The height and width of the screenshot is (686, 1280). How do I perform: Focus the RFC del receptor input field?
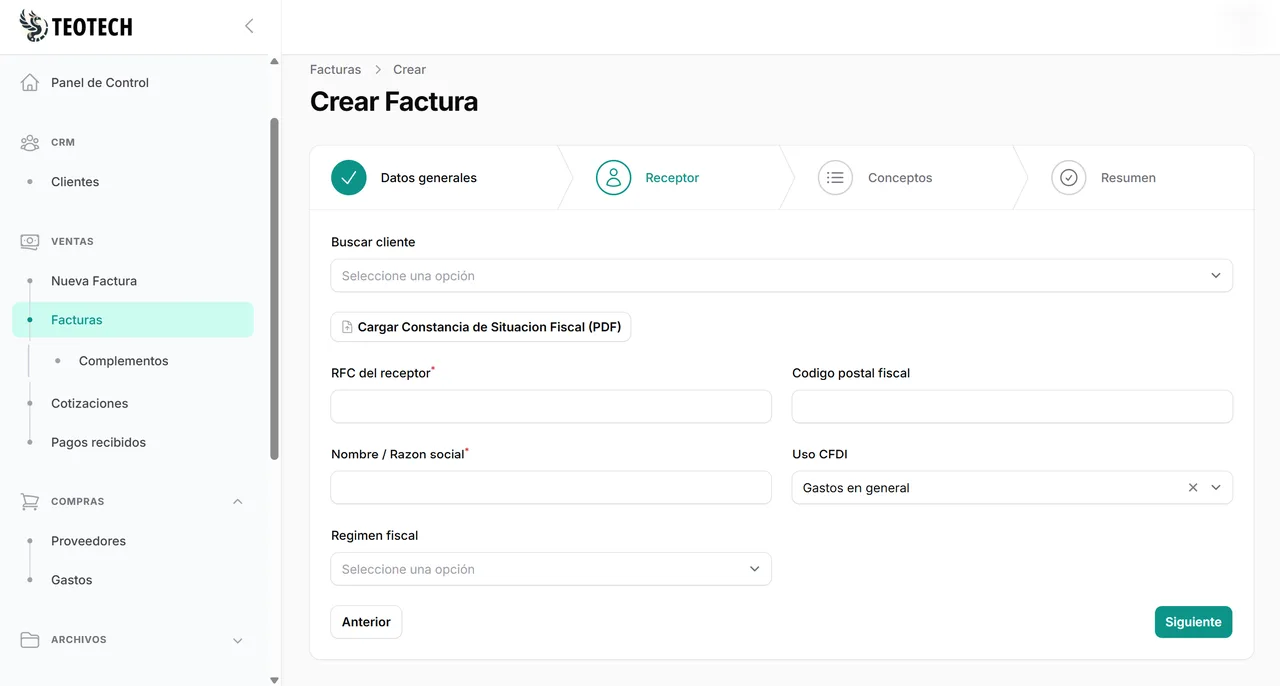(x=550, y=407)
